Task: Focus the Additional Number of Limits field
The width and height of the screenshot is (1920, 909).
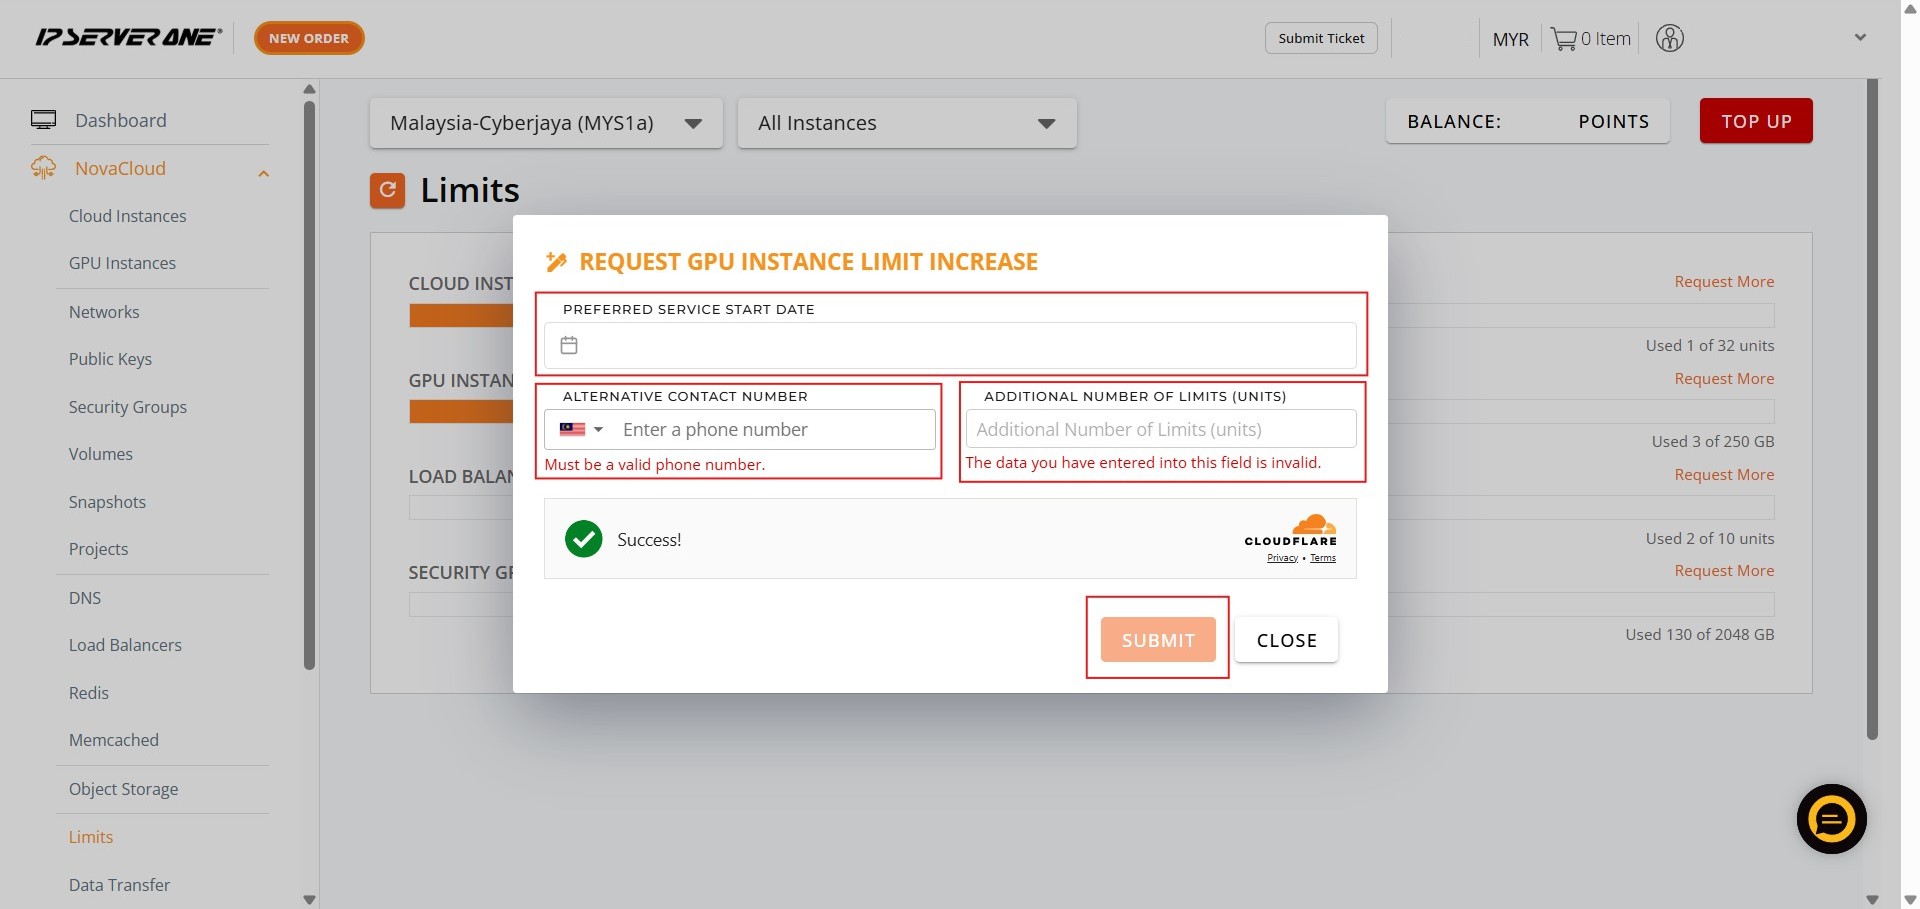Action: point(1160,430)
